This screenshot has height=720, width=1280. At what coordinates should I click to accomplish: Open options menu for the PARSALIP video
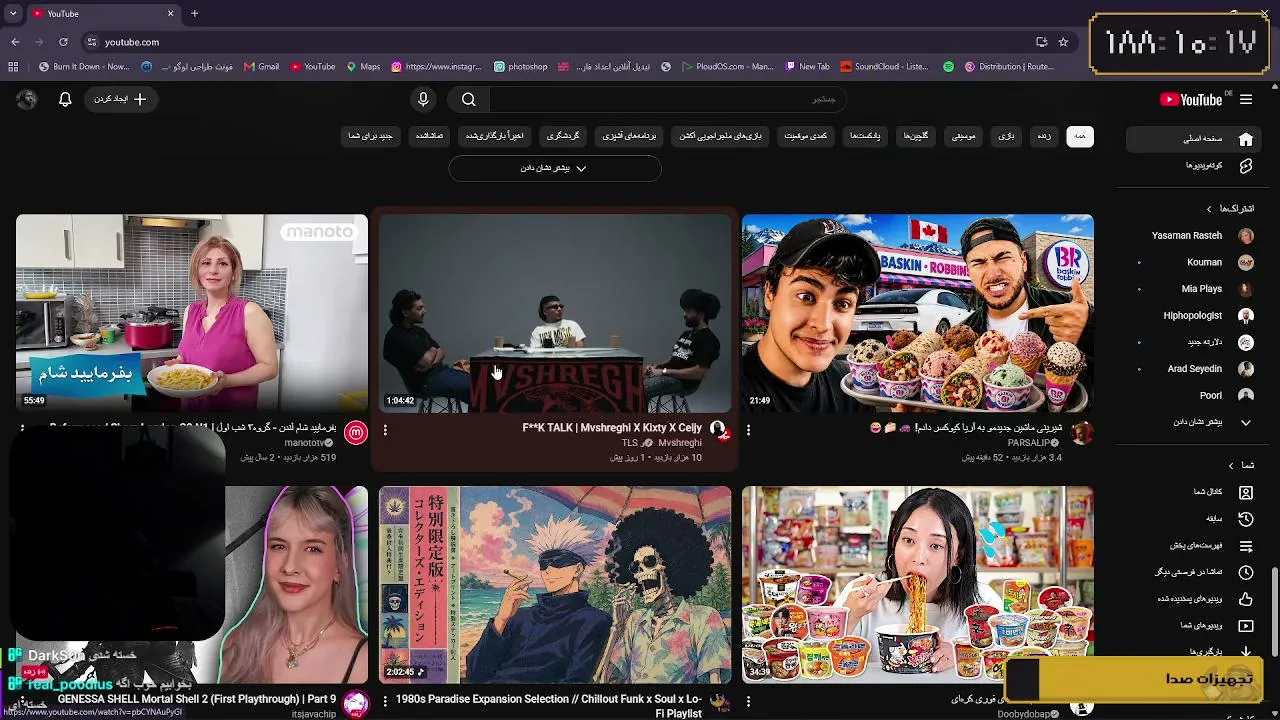click(748, 430)
